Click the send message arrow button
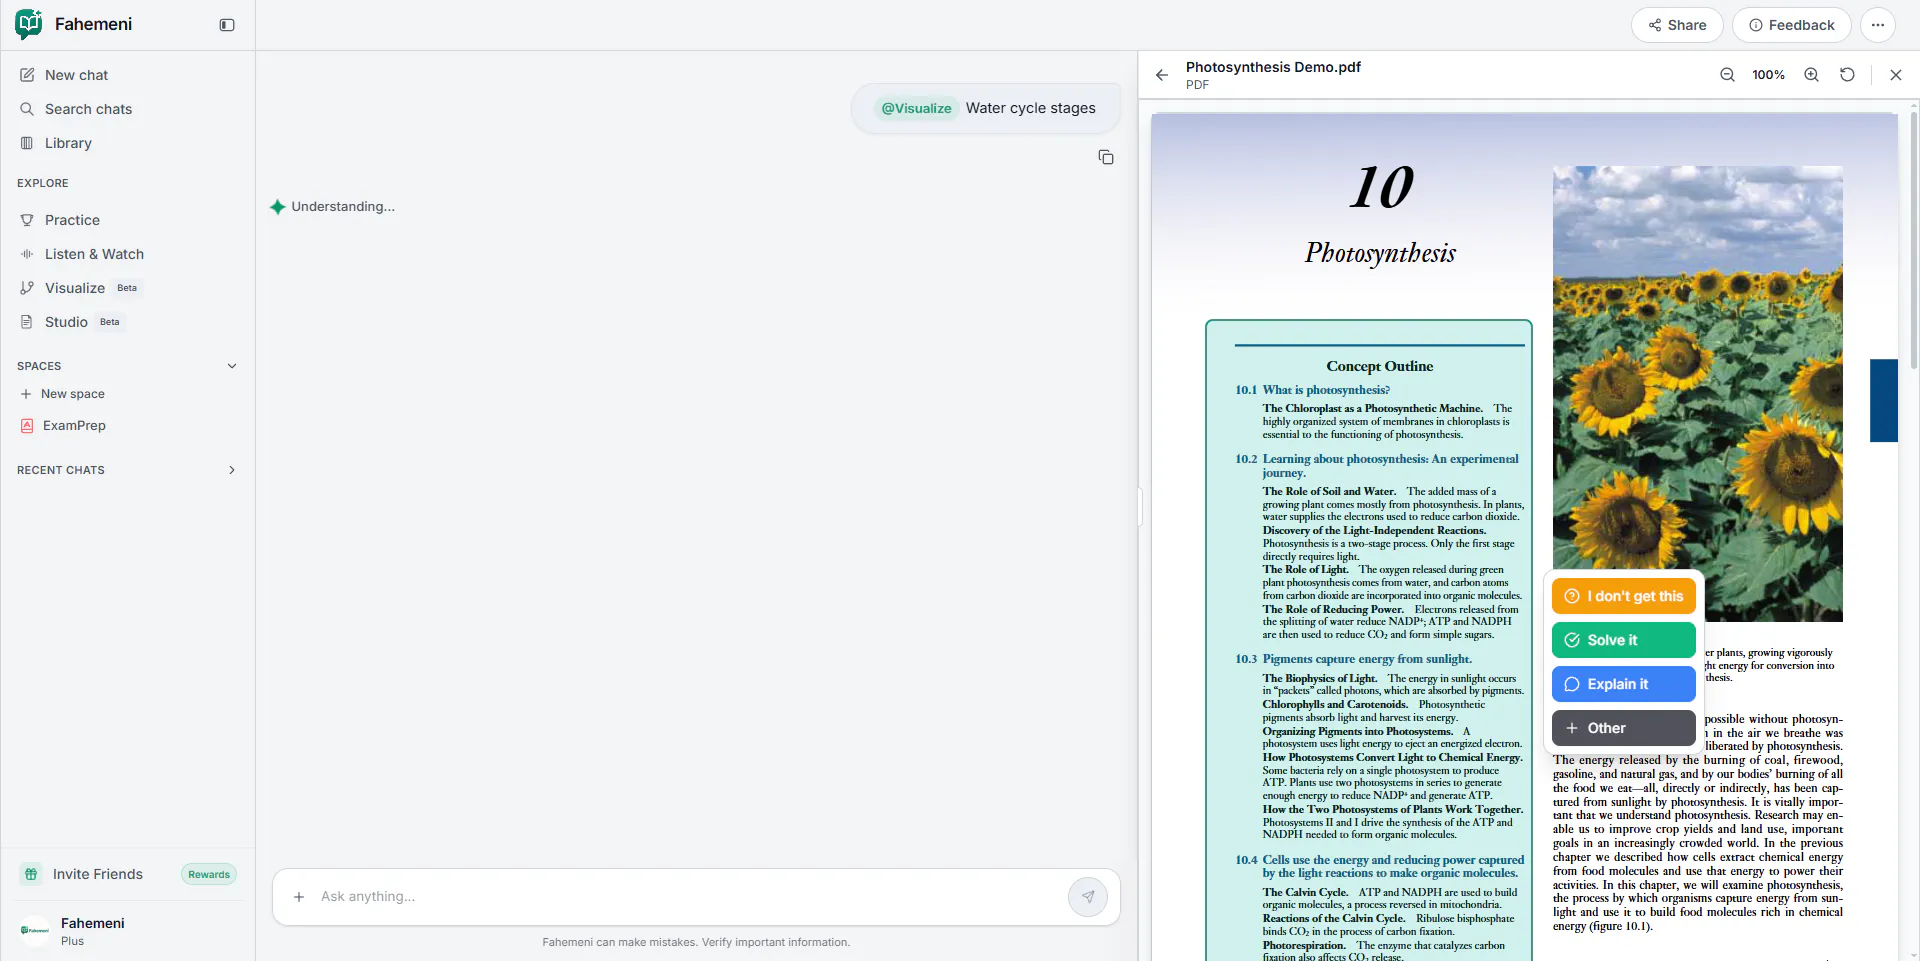The image size is (1920, 961). 1088,897
